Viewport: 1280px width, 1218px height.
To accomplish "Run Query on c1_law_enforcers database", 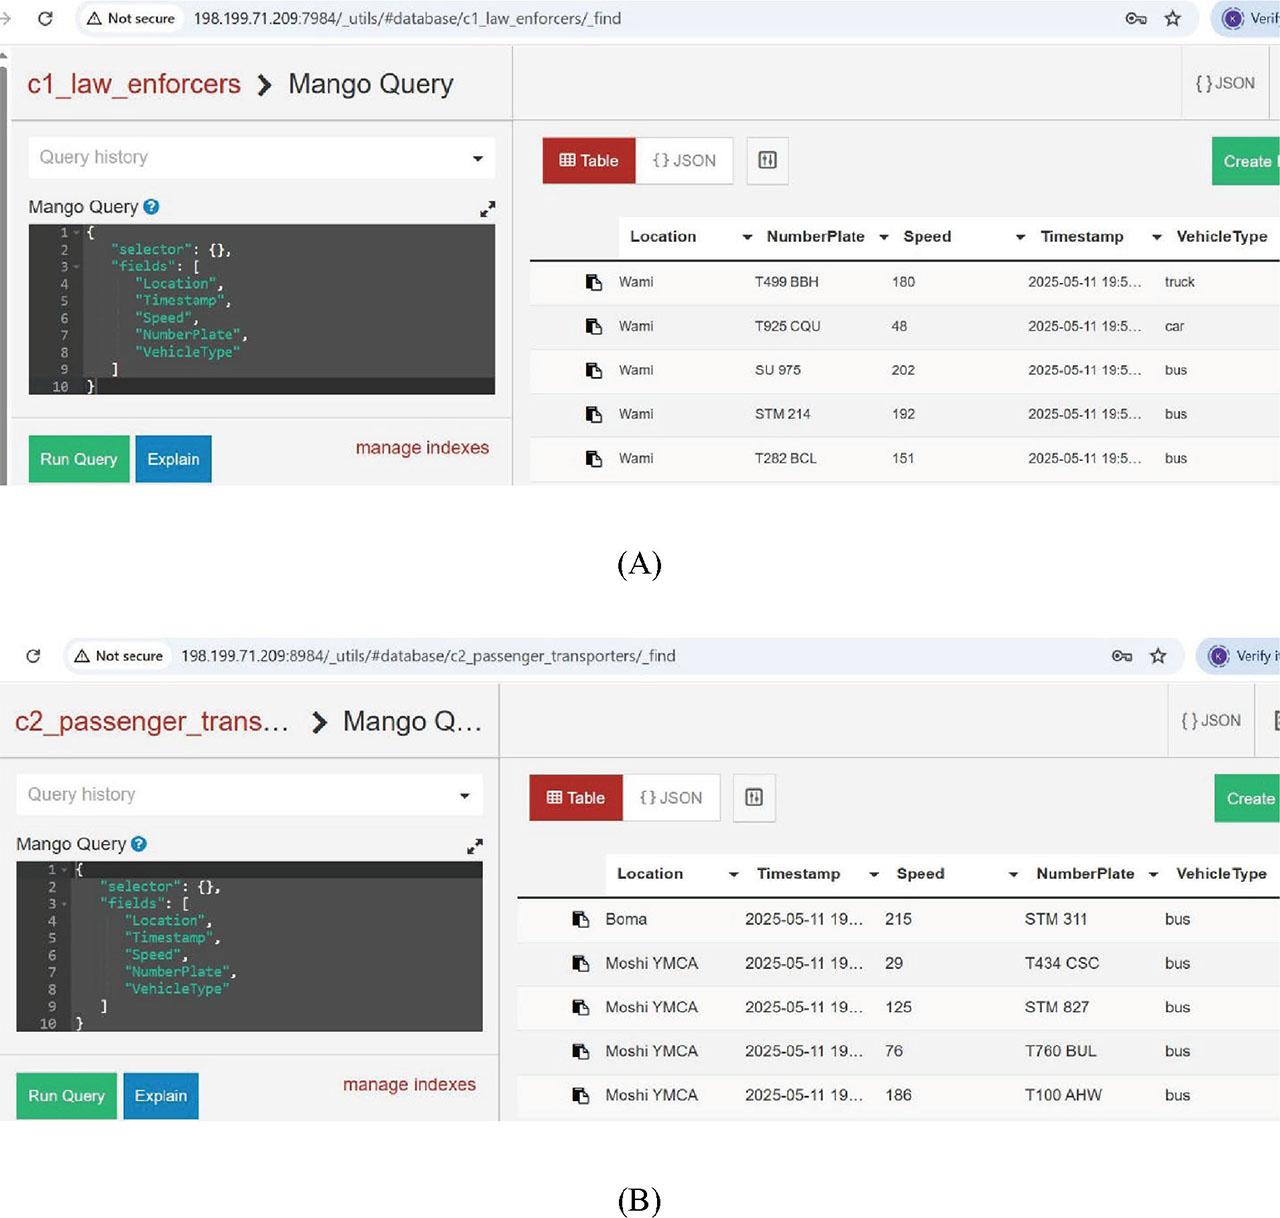I will (79, 459).
